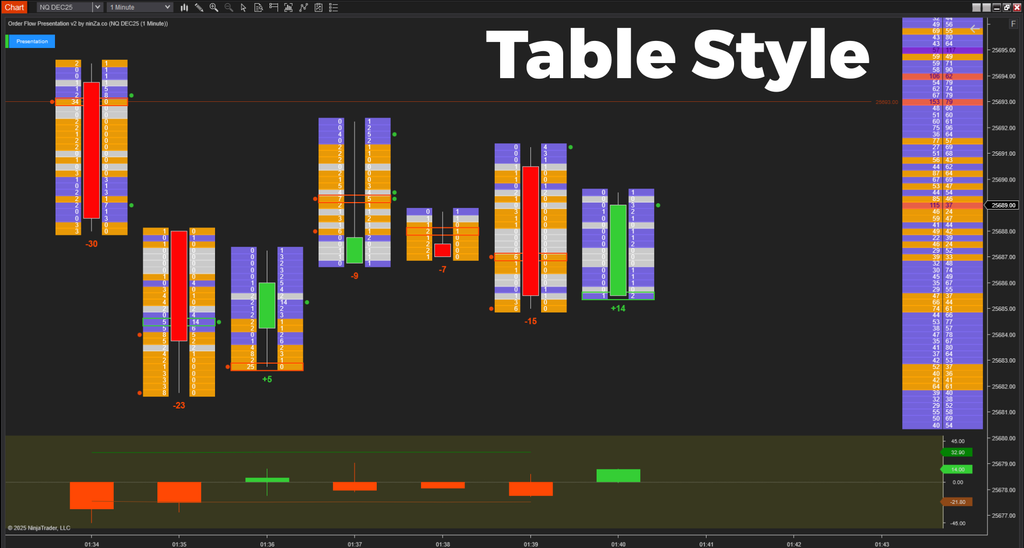The height and width of the screenshot is (548, 1024).
Task: Open the Strategies icon in toolbar
Action: pos(318,7)
